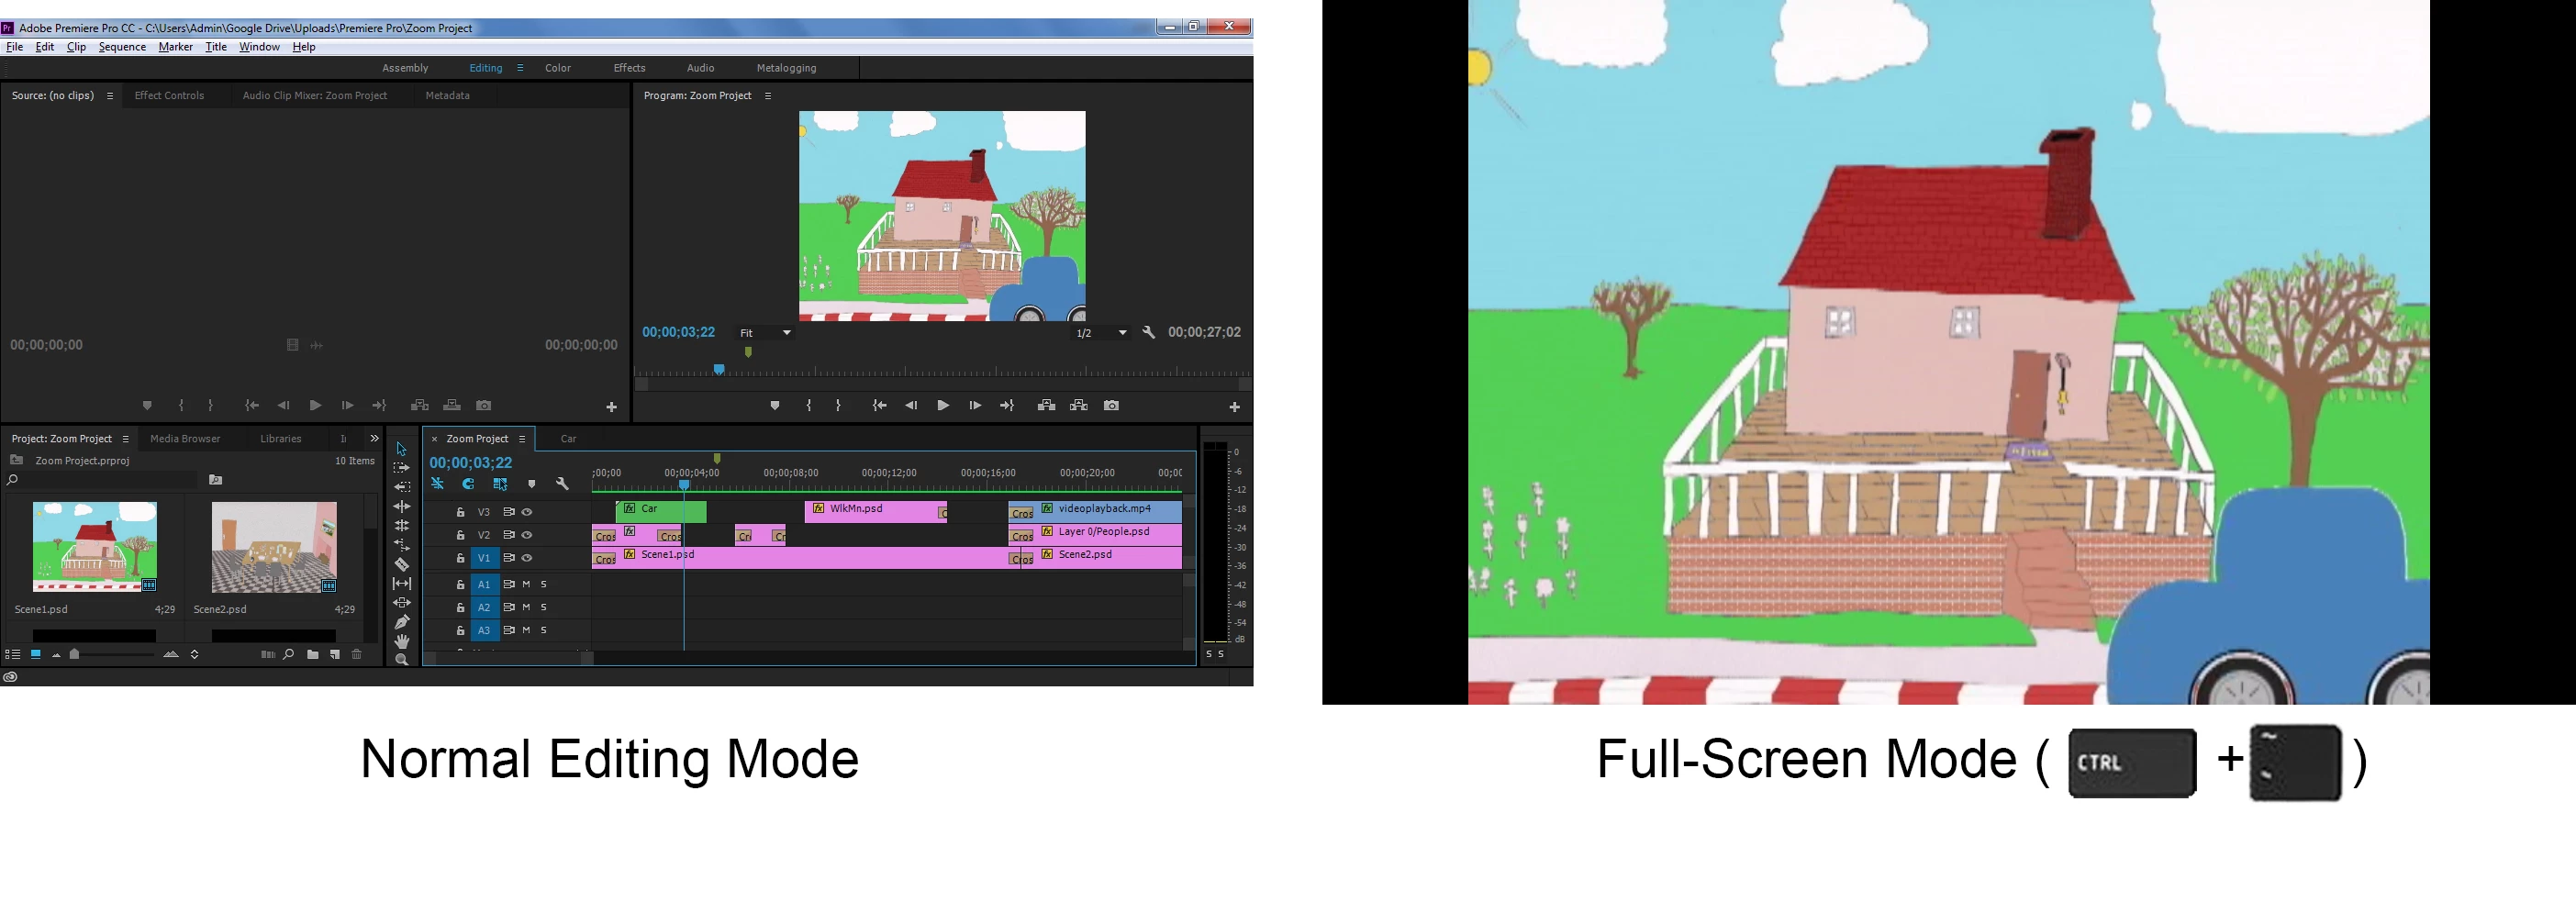Open the Source panel menu
This screenshot has height=902, width=2576.
(x=110, y=96)
